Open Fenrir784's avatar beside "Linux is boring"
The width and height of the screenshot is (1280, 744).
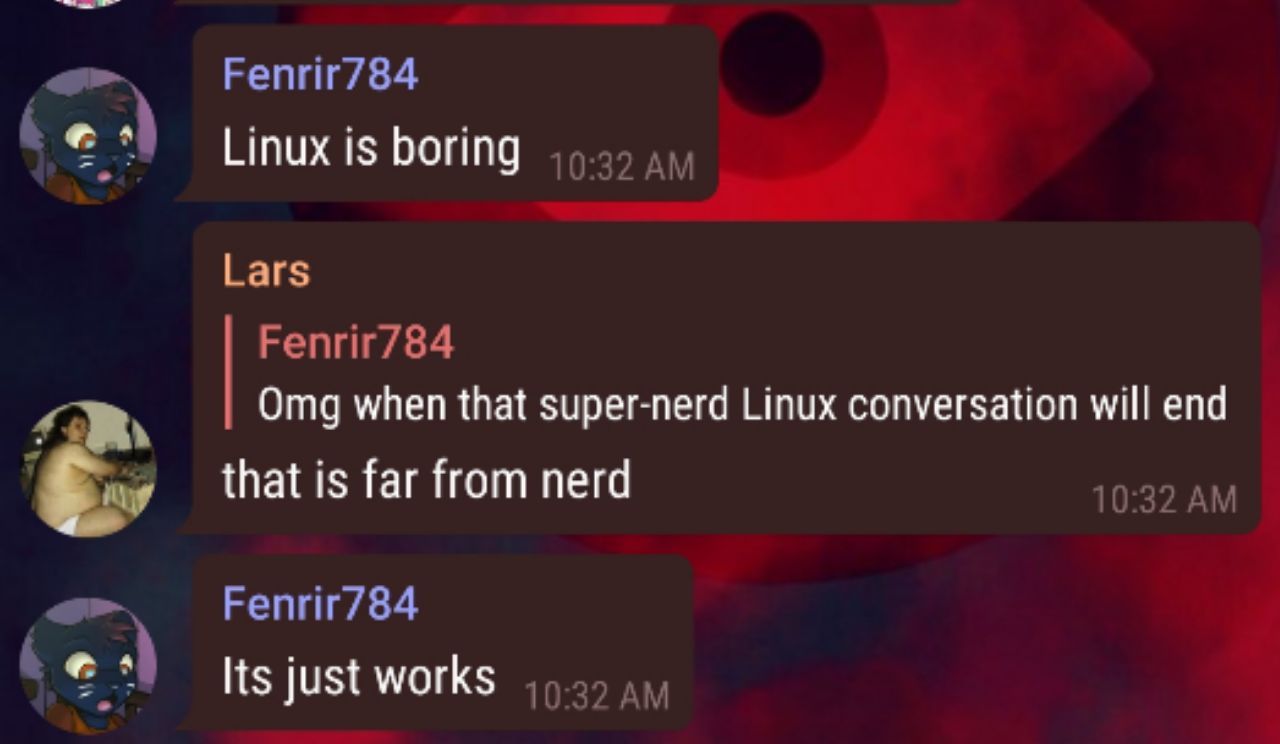tap(88, 135)
